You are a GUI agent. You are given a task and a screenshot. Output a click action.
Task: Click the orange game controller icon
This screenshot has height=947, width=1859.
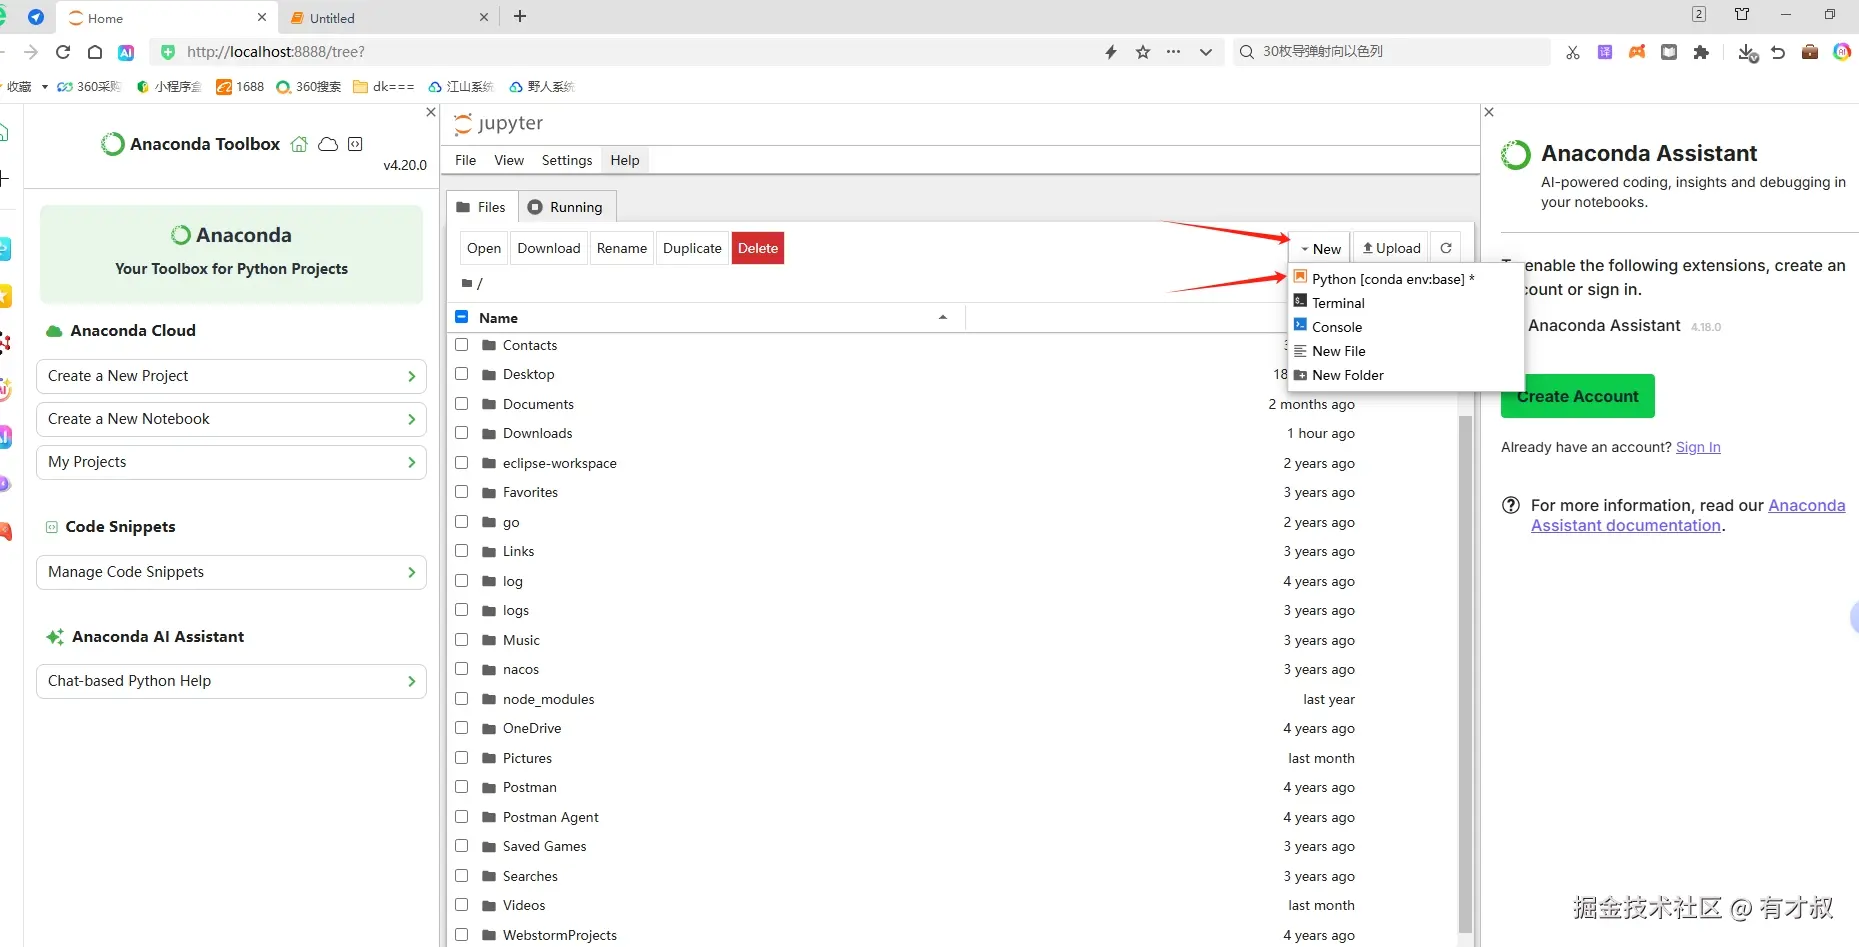coord(1637,52)
